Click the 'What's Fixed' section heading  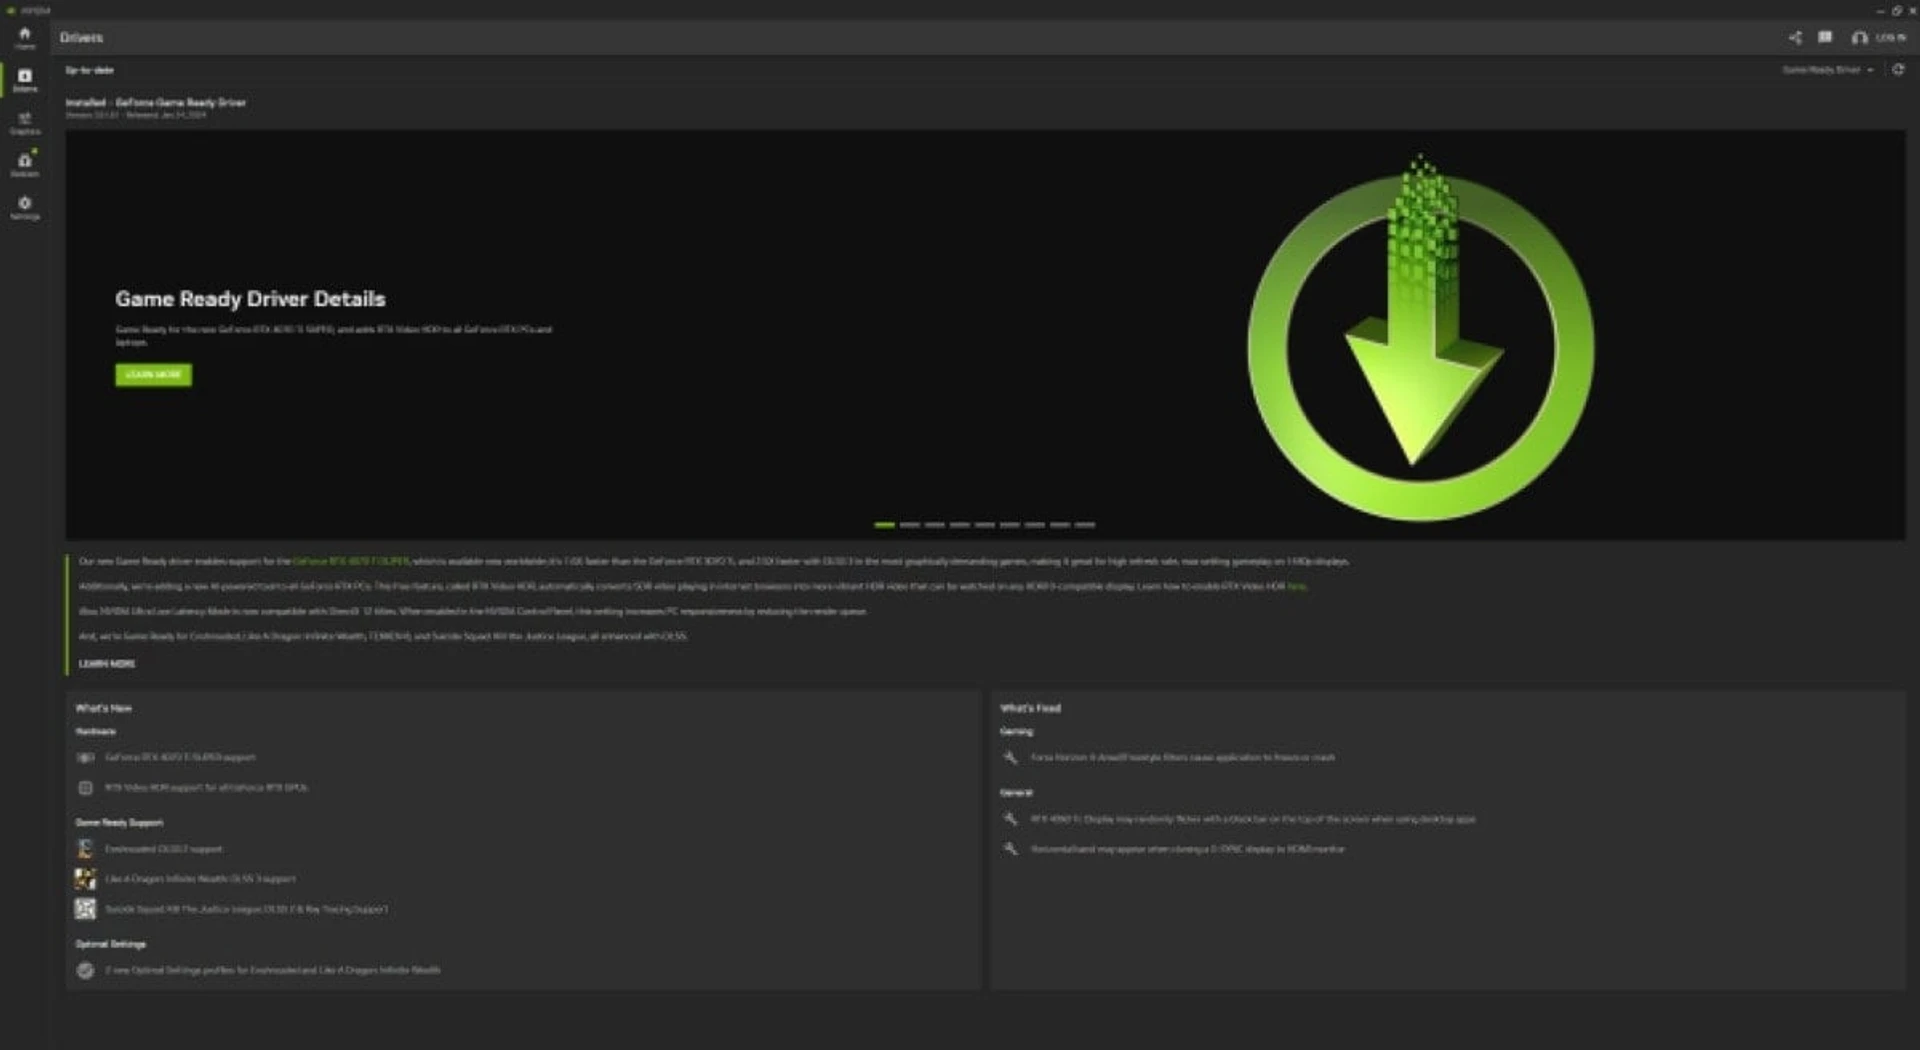[1030, 708]
